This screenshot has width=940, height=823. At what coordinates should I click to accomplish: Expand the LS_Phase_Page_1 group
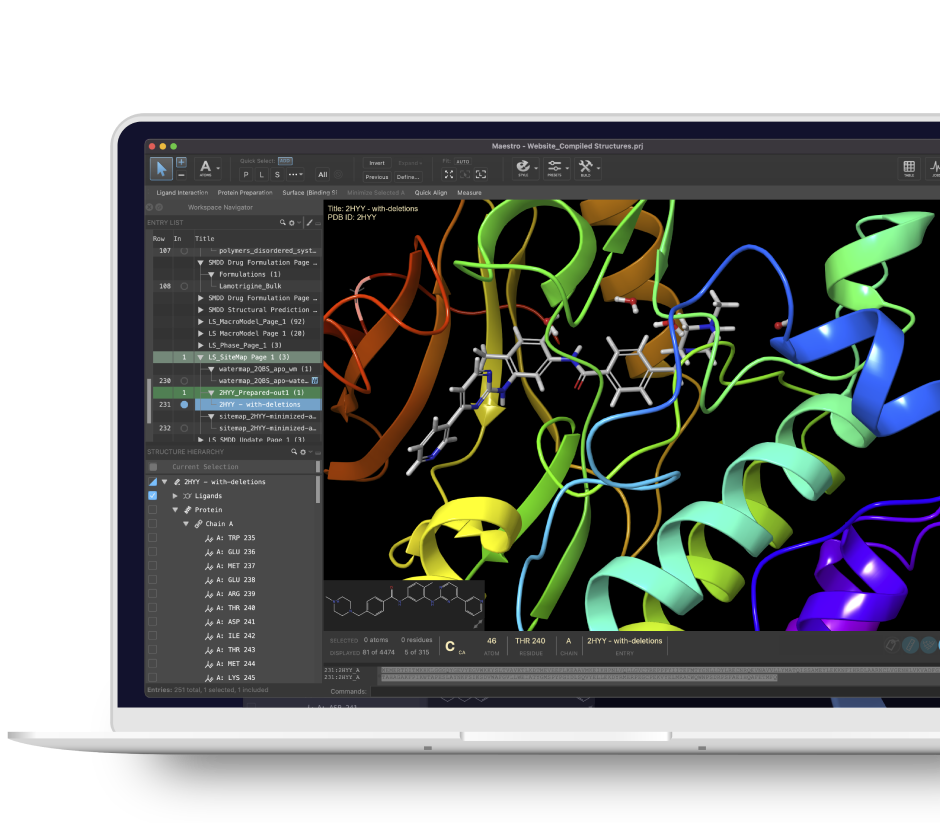click(201, 345)
